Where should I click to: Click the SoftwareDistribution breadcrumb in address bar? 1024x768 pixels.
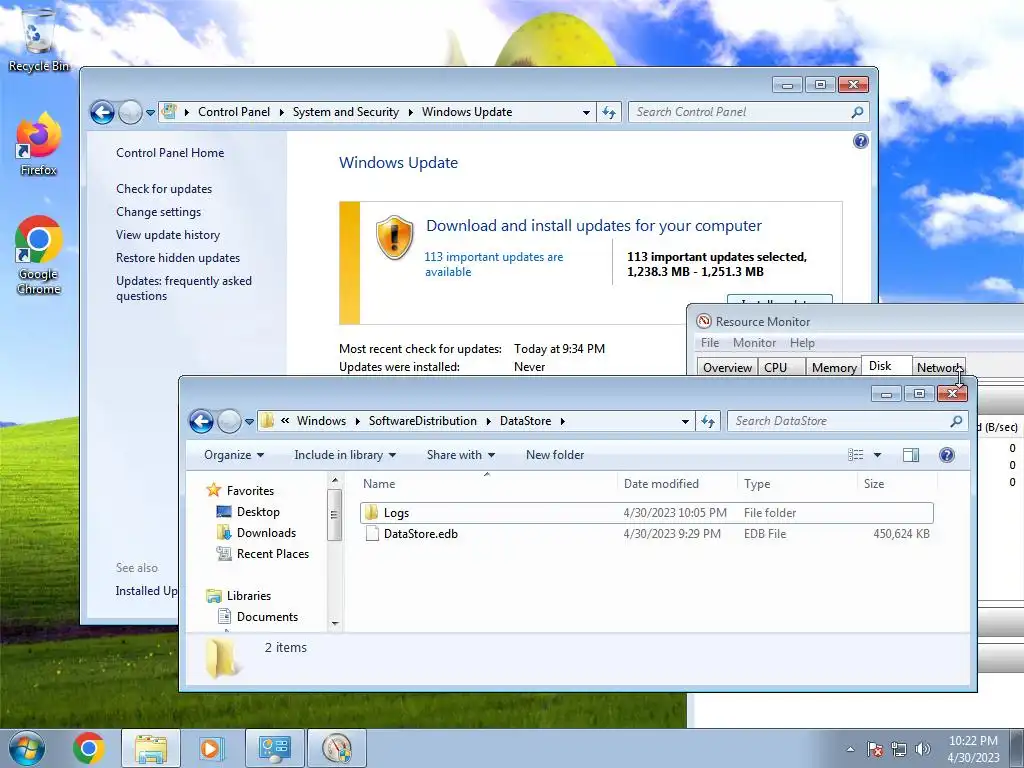click(423, 421)
